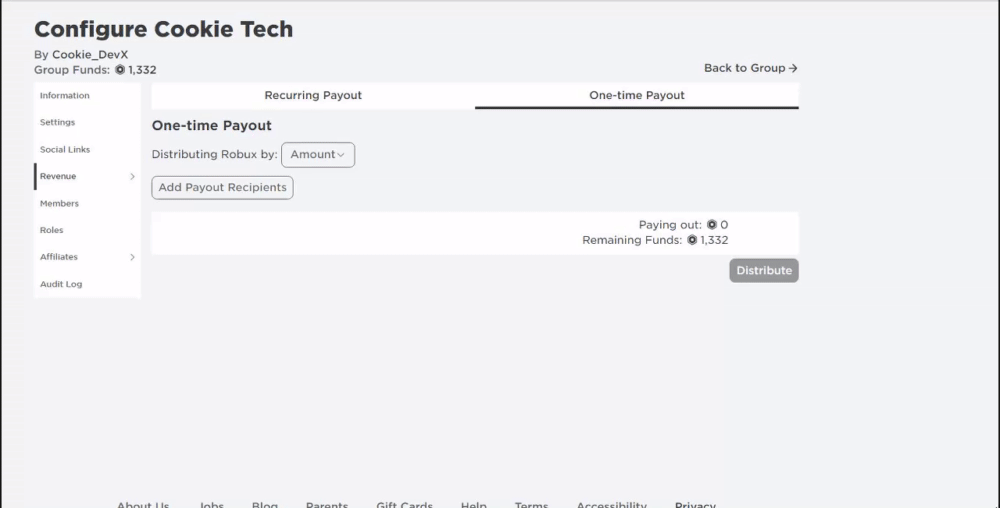Click the Robux icon beside Group Funds

[120, 69]
